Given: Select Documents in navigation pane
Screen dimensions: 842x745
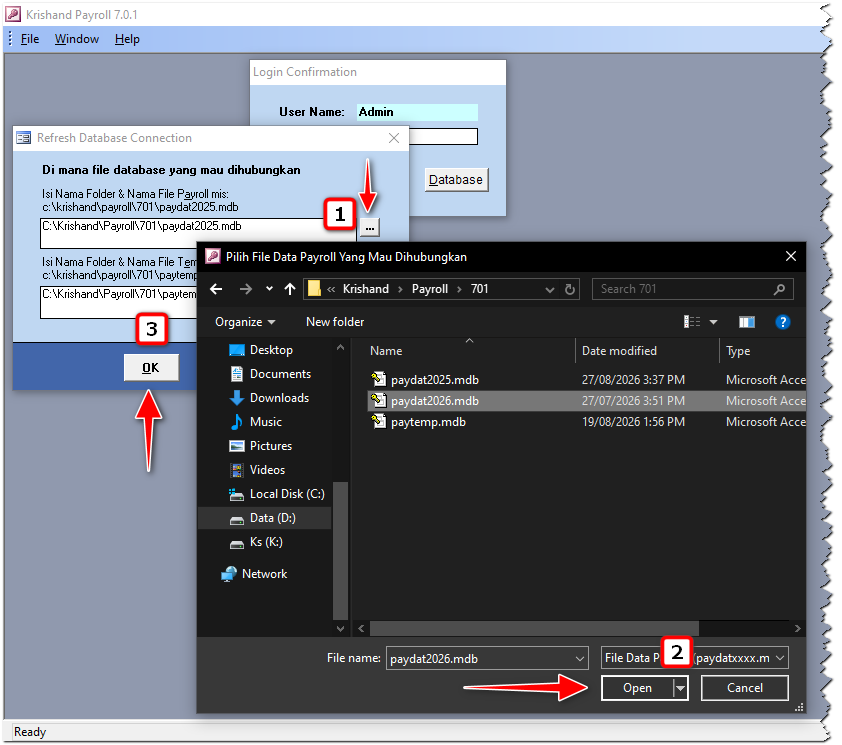Looking at the screenshot, I should pyautogui.click(x=280, y=374).
